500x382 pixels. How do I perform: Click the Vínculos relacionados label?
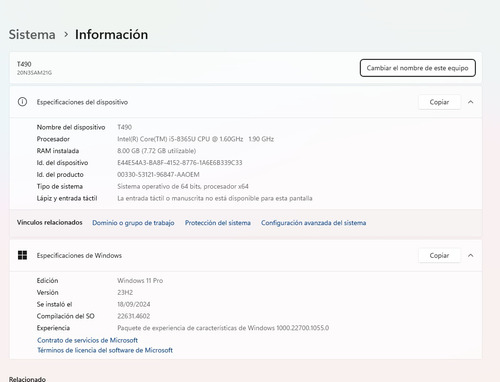click(x=50, y=222)
